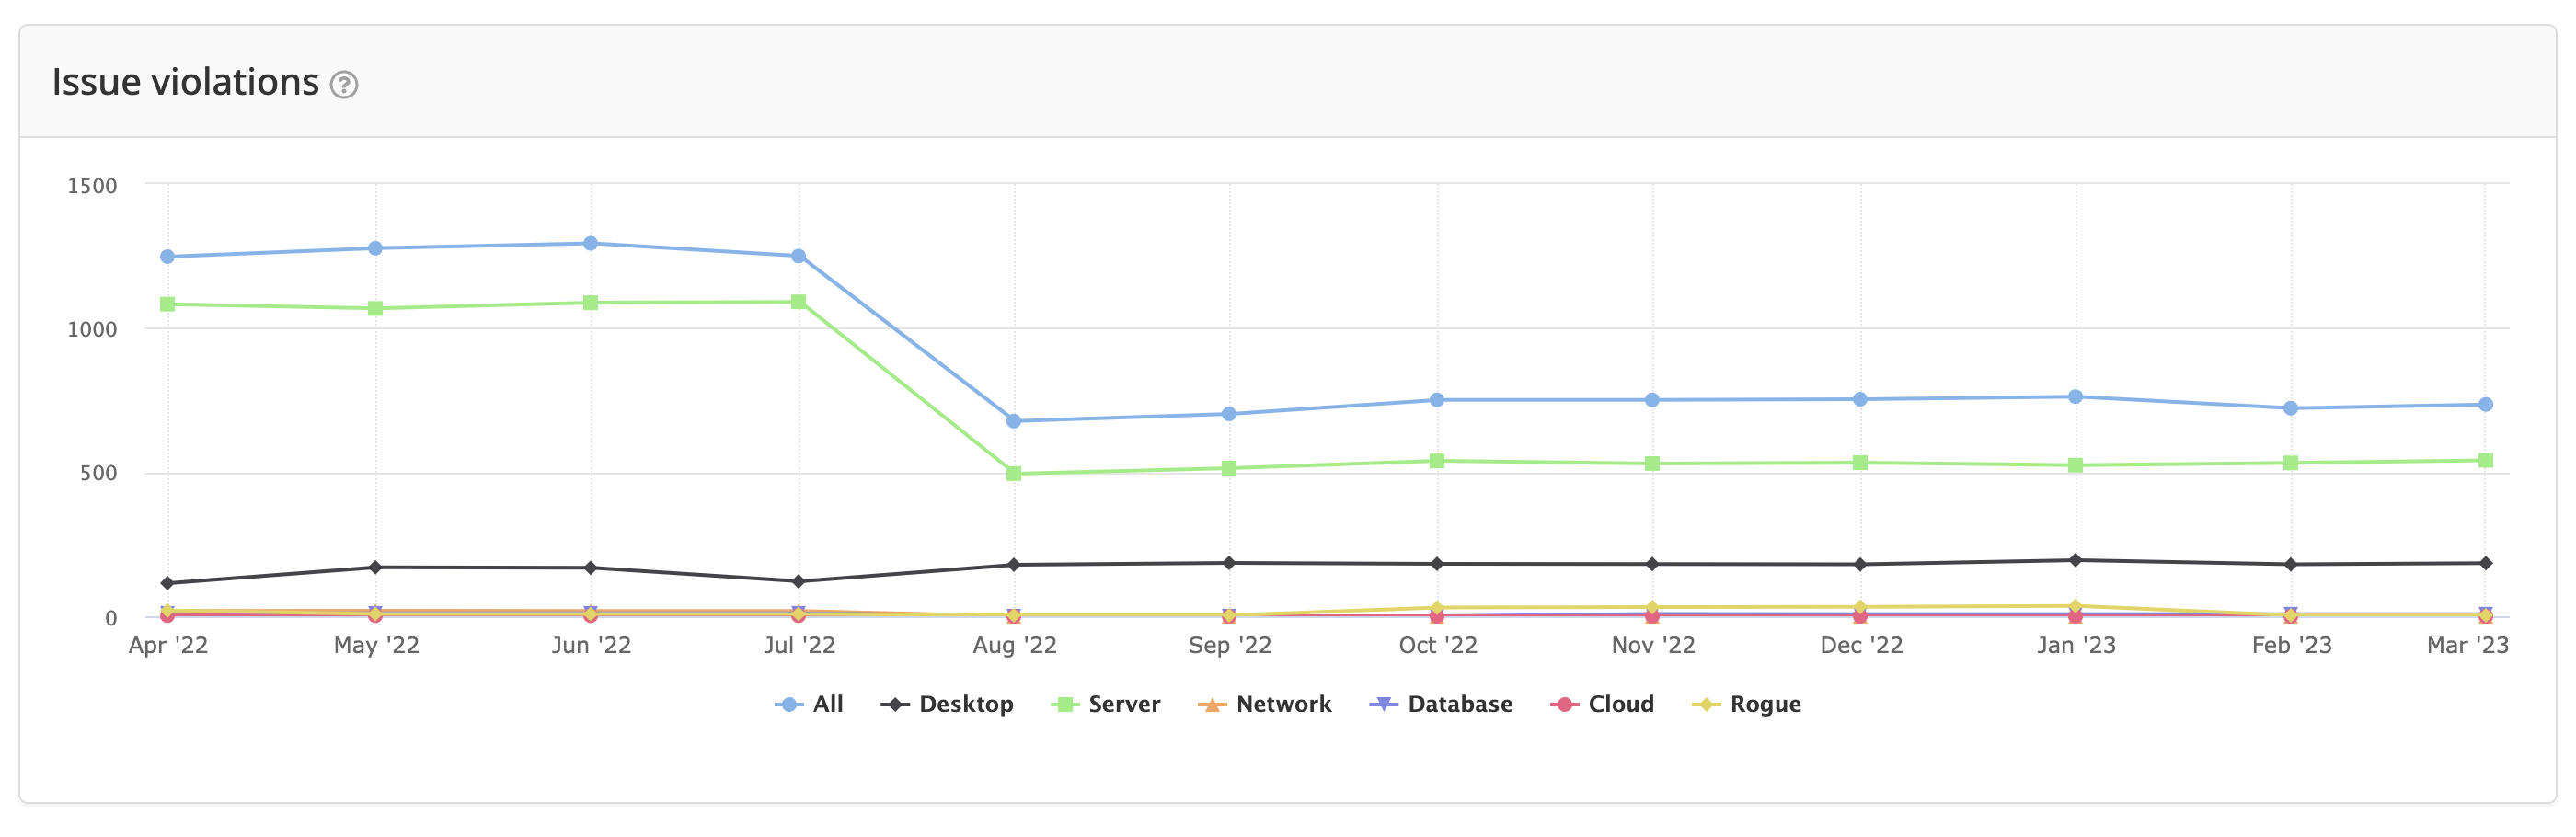Click the Server data point at Oct '22

[x=1437, y=461]
